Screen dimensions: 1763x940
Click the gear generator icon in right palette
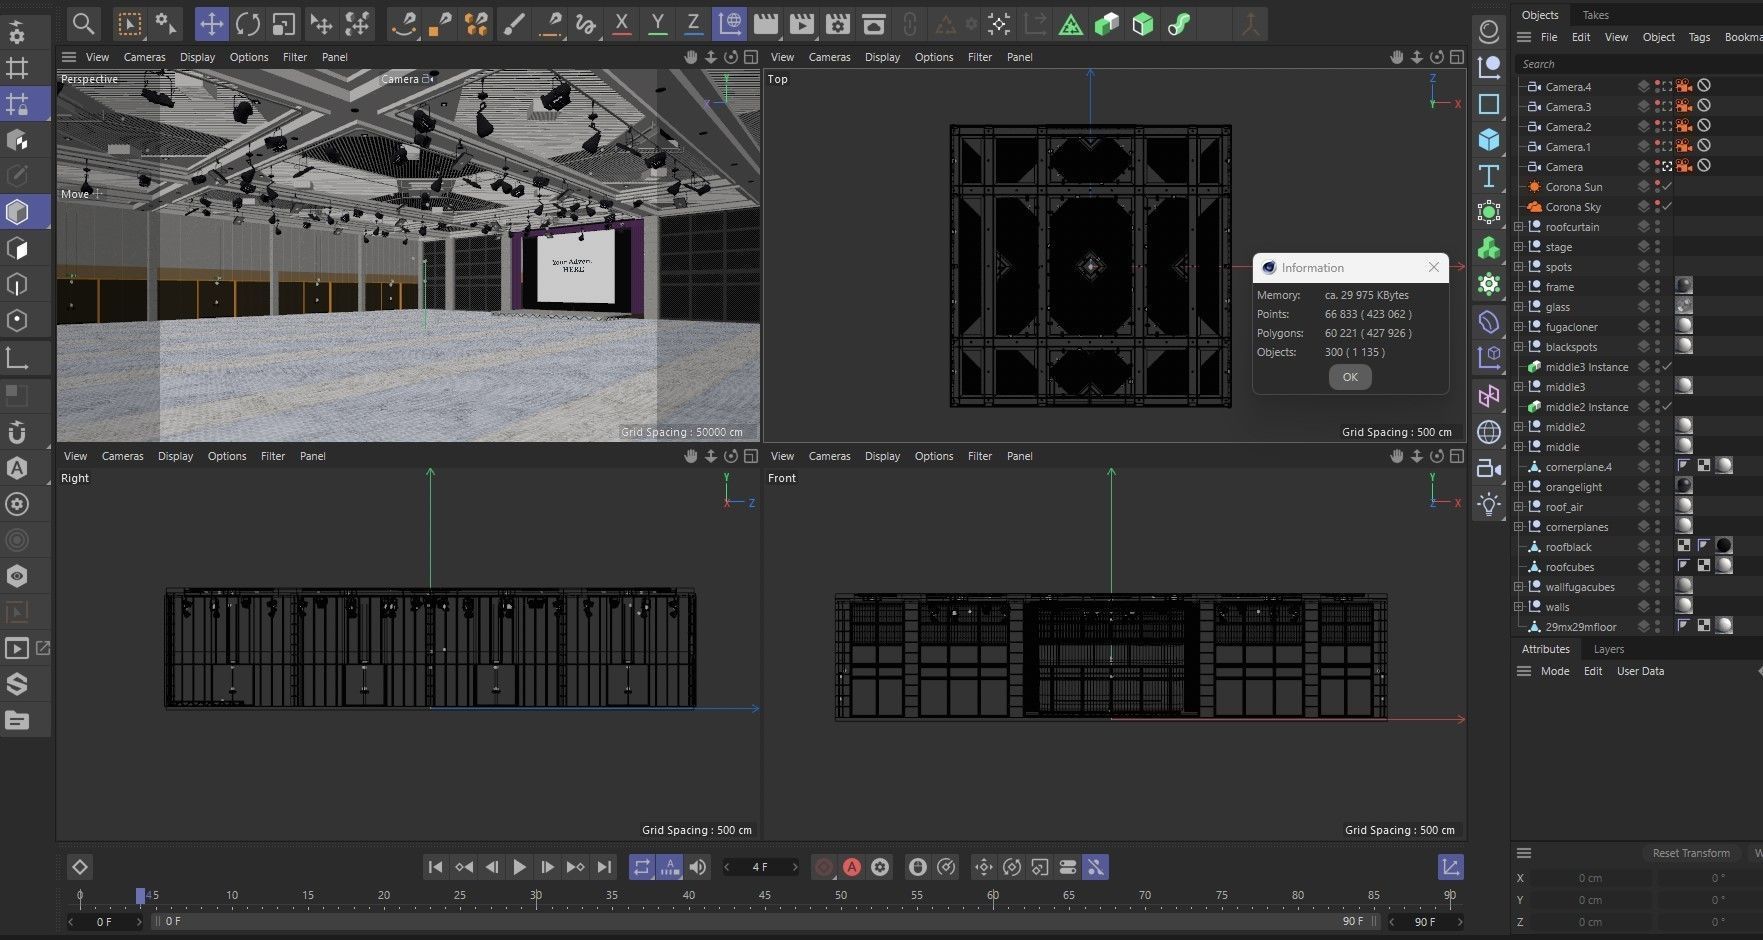(1489, 285)
